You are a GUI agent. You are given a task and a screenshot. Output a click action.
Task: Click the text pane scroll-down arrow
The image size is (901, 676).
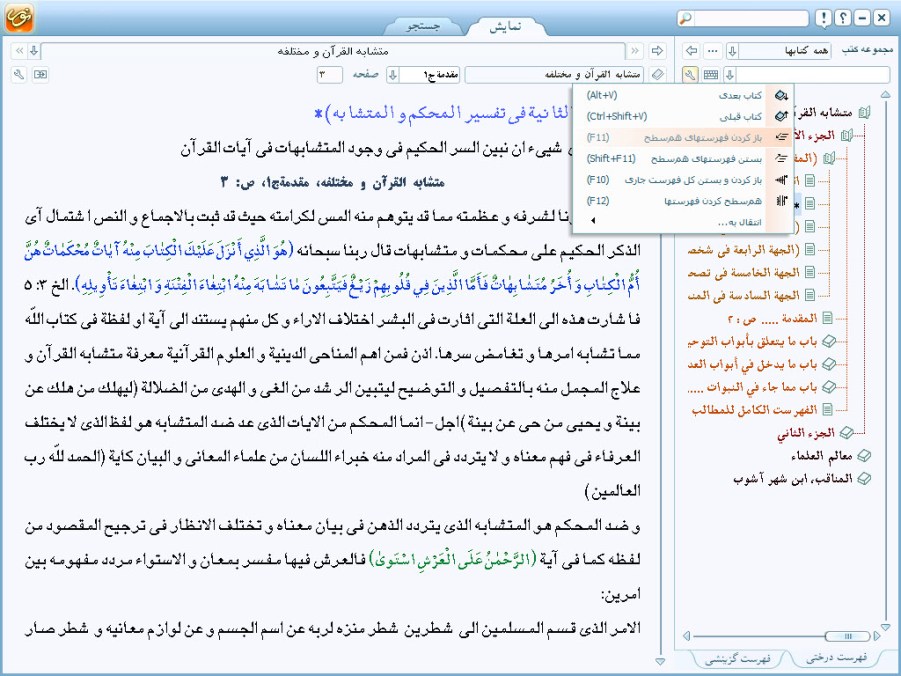[660, 662]
